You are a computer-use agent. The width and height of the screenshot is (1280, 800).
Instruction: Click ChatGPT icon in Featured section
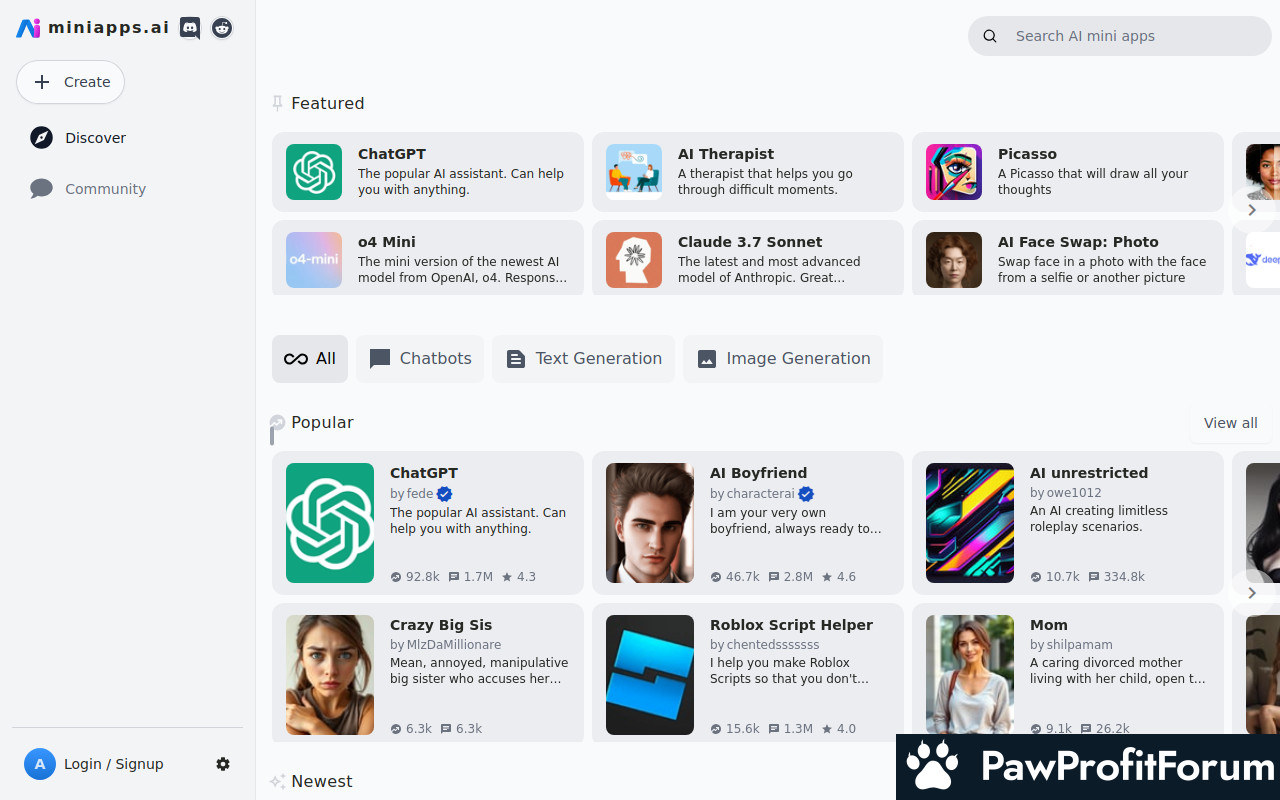[x=314, y=172]
